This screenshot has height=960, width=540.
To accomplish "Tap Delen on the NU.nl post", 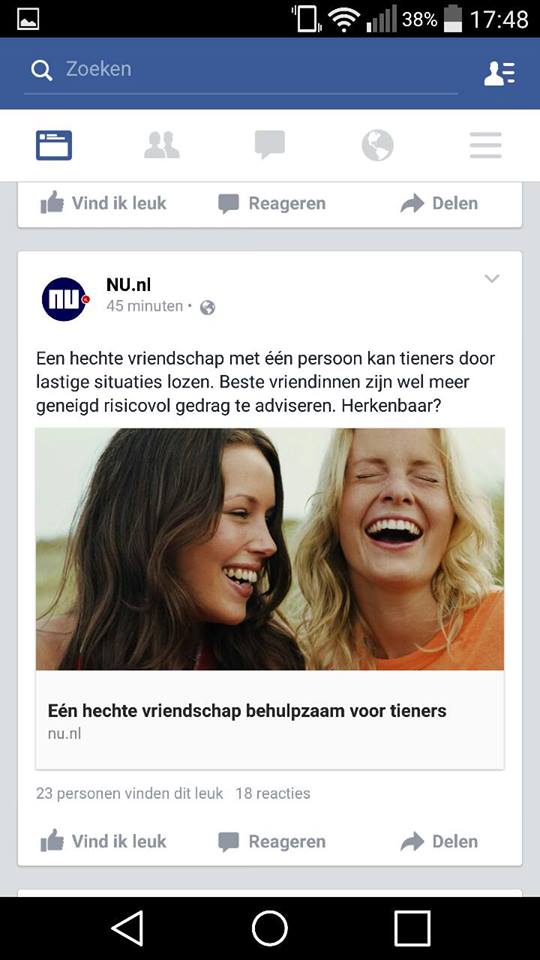I will [439, 842].
